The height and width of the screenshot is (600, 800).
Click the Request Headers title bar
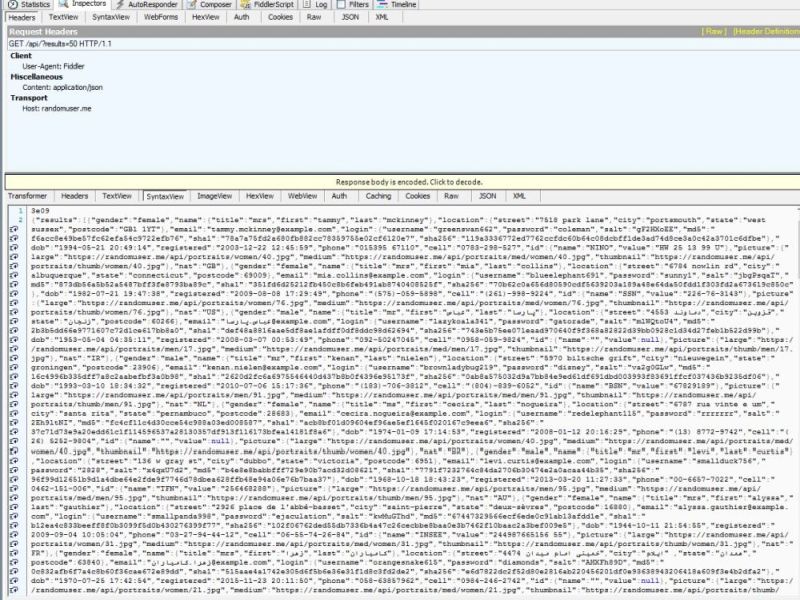point(402,32)
